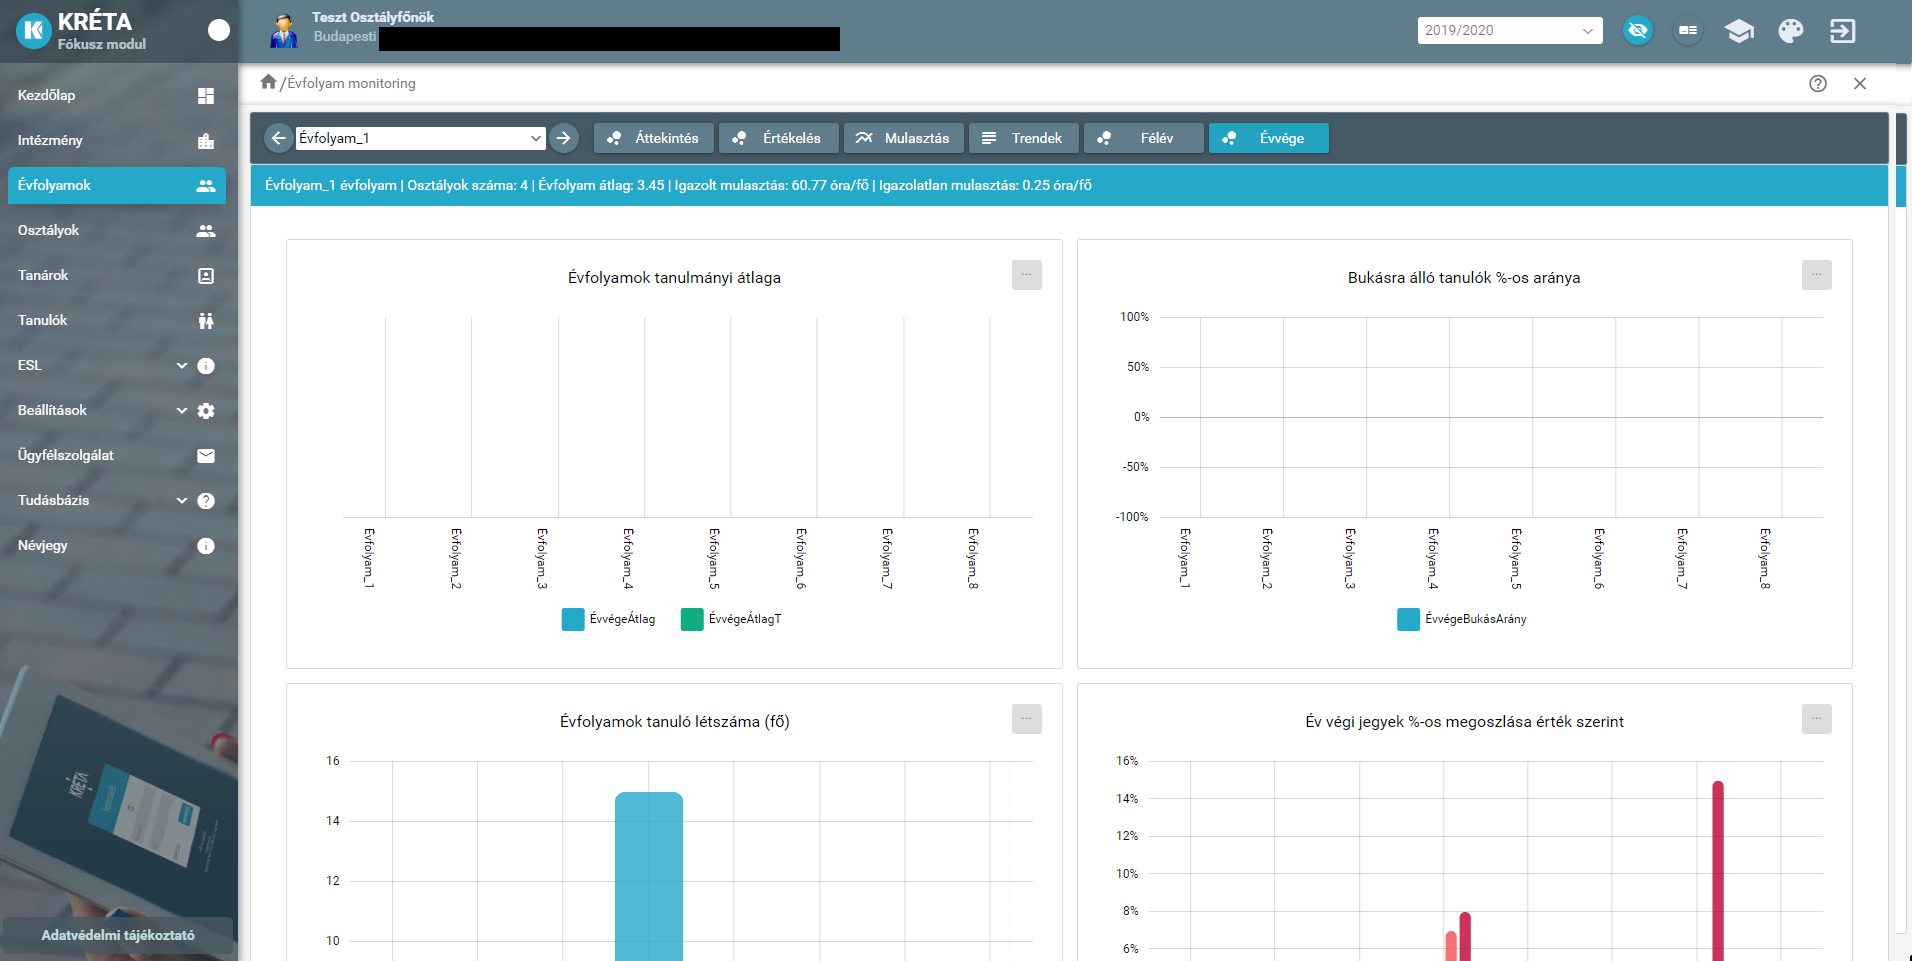Click the home breadcrumb icon
The image size is (1912, 961).
point(268,82)
